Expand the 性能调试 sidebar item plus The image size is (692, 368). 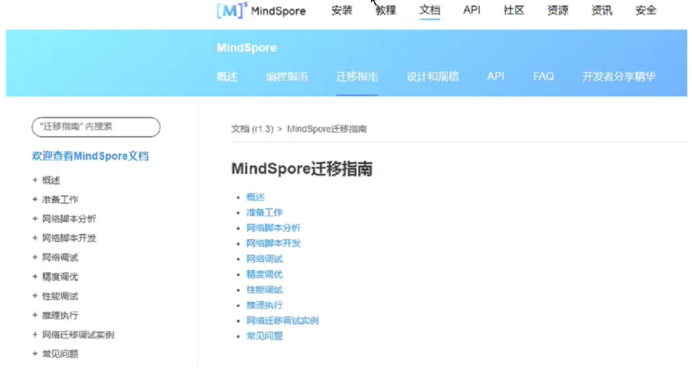pyautogui.click(x=35, y=296)
